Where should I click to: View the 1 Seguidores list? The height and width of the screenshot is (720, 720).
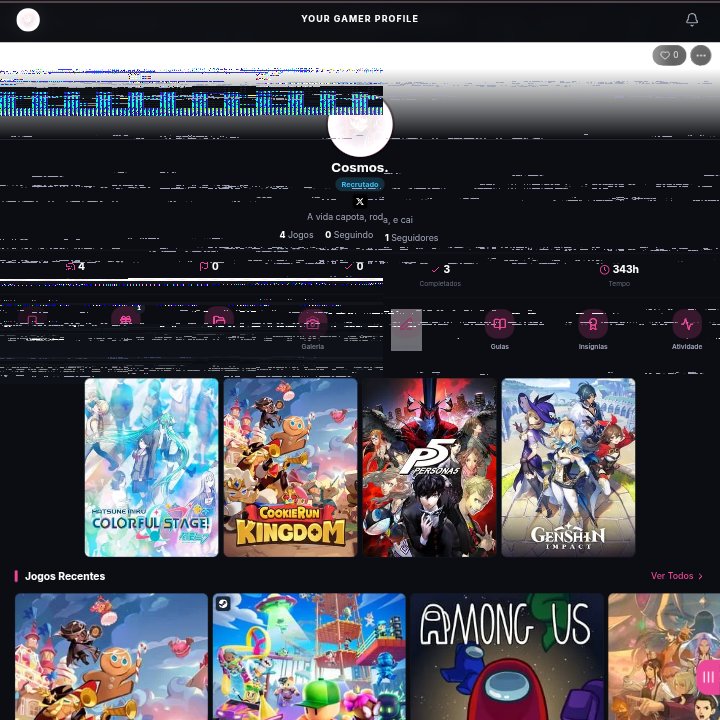pyautogui.click(x=411, y=238)
